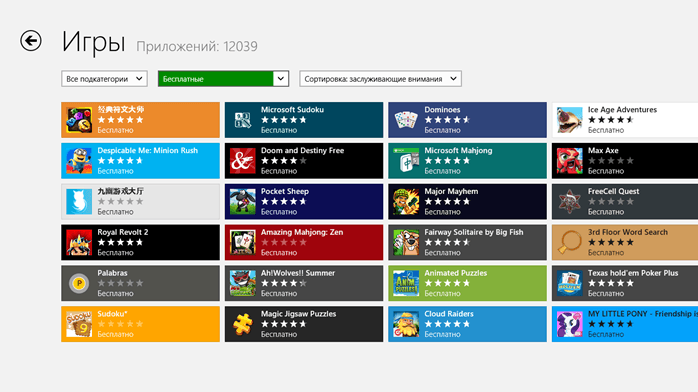Open Microsoft Mahjong icon

pos(406,161)
